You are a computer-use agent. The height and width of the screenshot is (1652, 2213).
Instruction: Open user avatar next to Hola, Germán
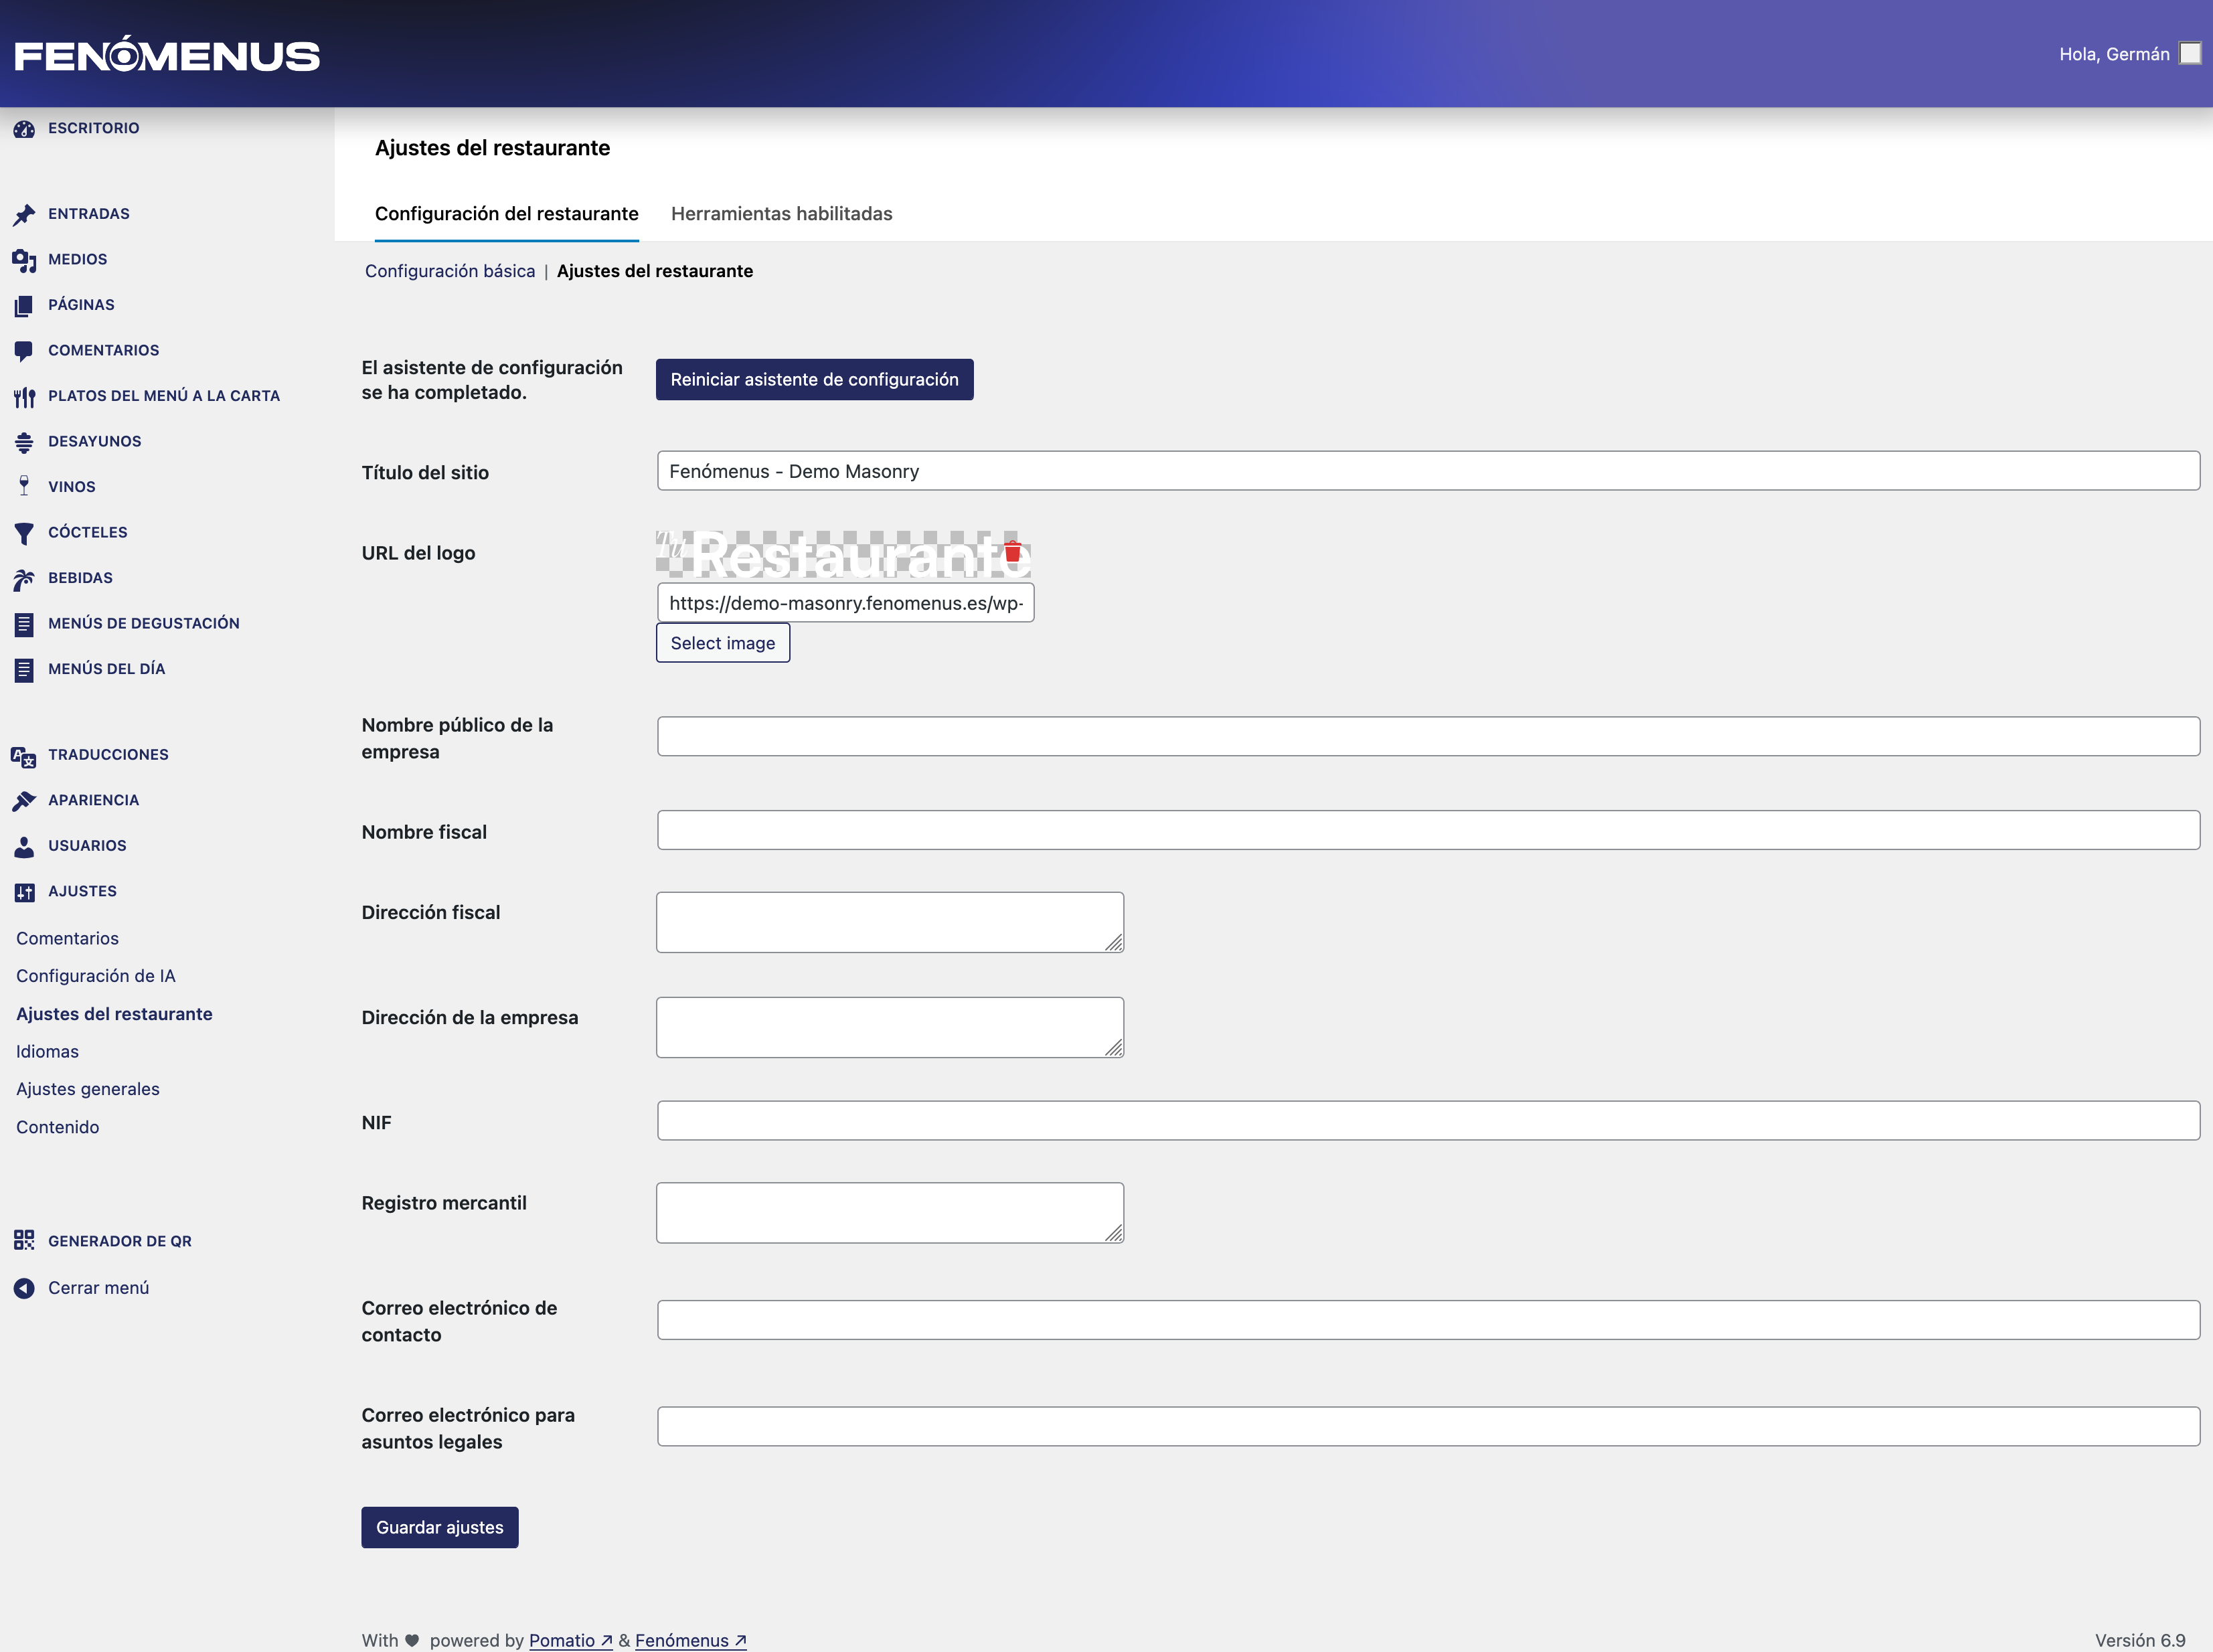pos(2190,53)
